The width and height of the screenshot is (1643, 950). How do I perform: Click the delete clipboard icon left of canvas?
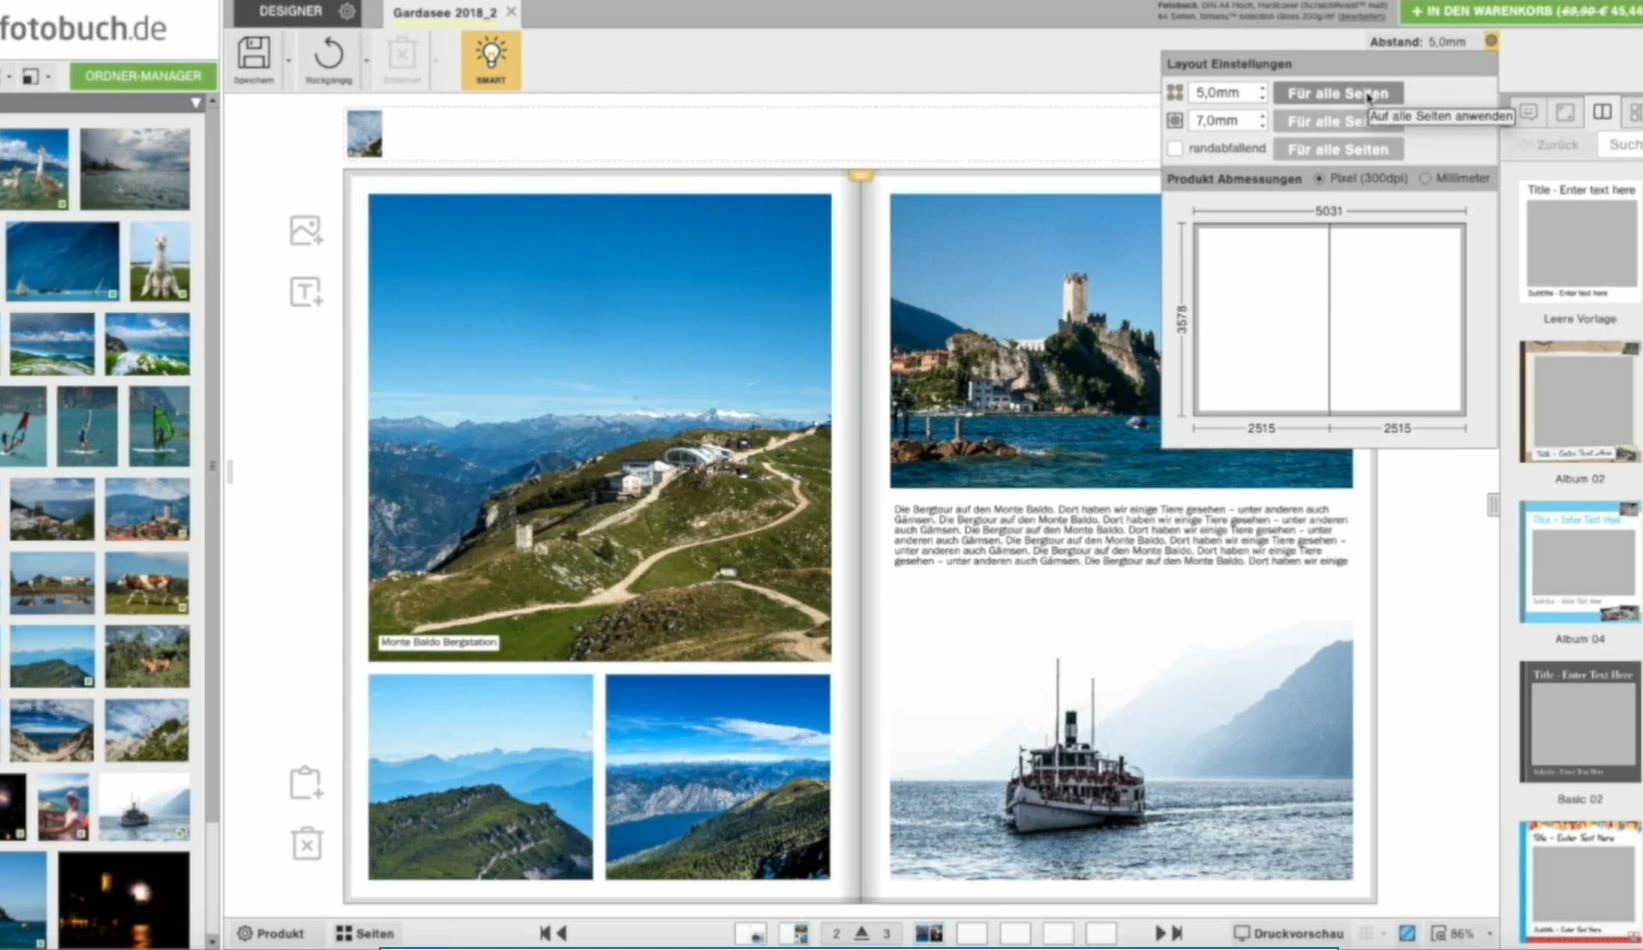coord(306,844)
